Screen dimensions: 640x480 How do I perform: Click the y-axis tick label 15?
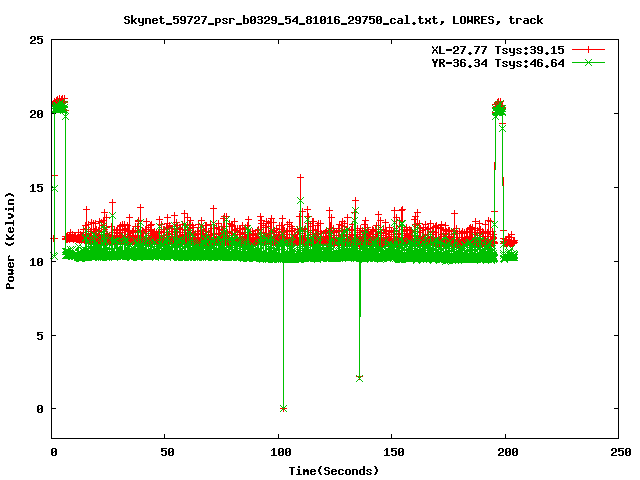click(36, 188)
